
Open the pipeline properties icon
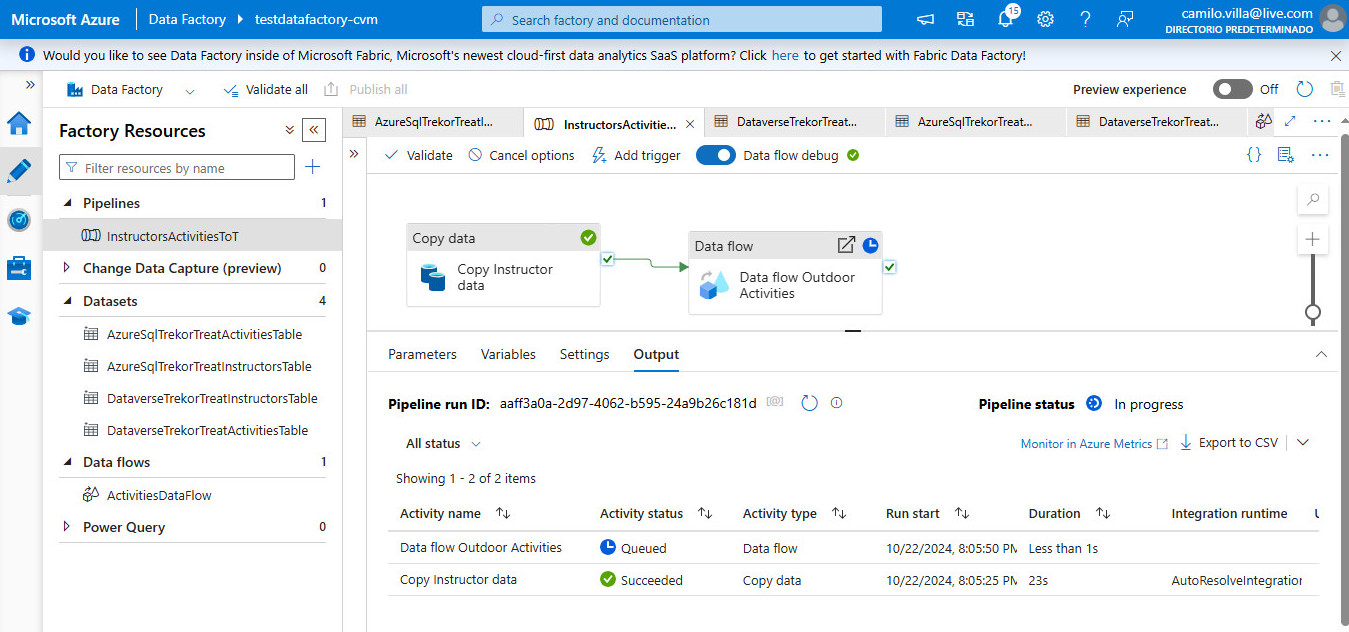(x=1286, y=155)
